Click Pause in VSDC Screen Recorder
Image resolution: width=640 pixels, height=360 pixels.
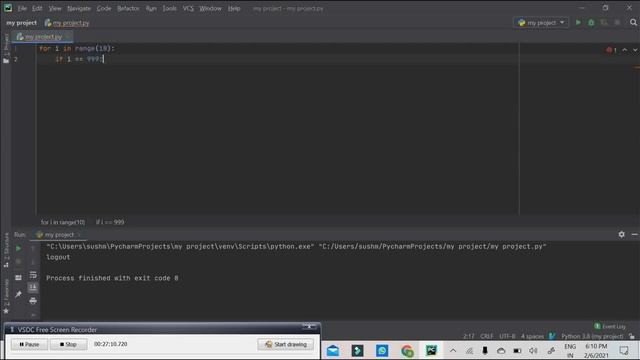point(29,344)
